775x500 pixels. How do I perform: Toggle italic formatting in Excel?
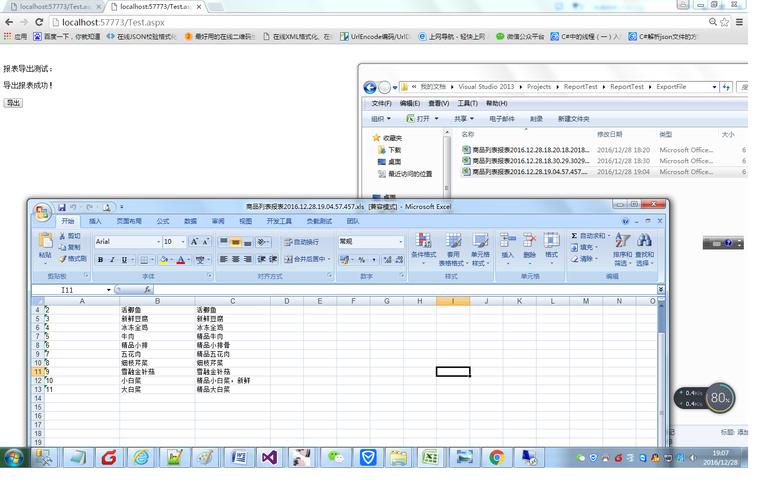coord(112,259)
